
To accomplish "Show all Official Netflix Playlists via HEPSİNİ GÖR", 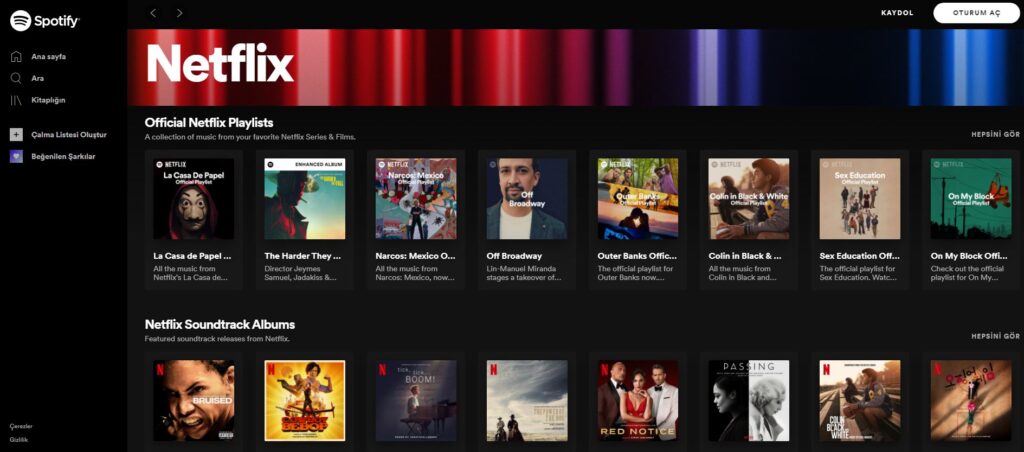I will tap(995, 134).
